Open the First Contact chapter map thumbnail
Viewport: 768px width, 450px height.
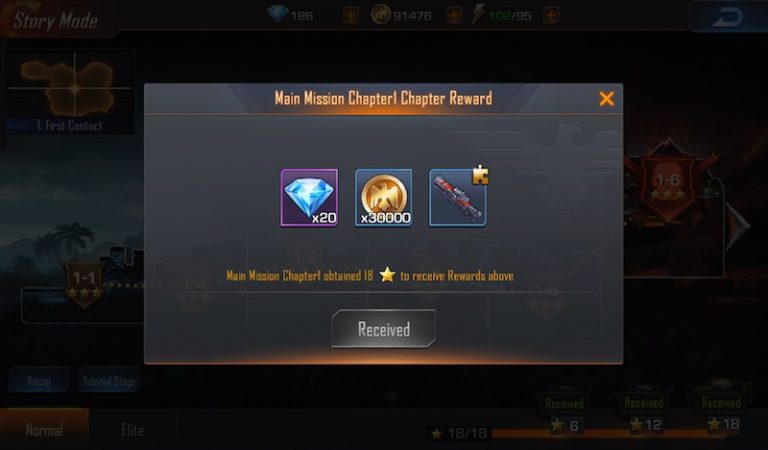[70, 92]
